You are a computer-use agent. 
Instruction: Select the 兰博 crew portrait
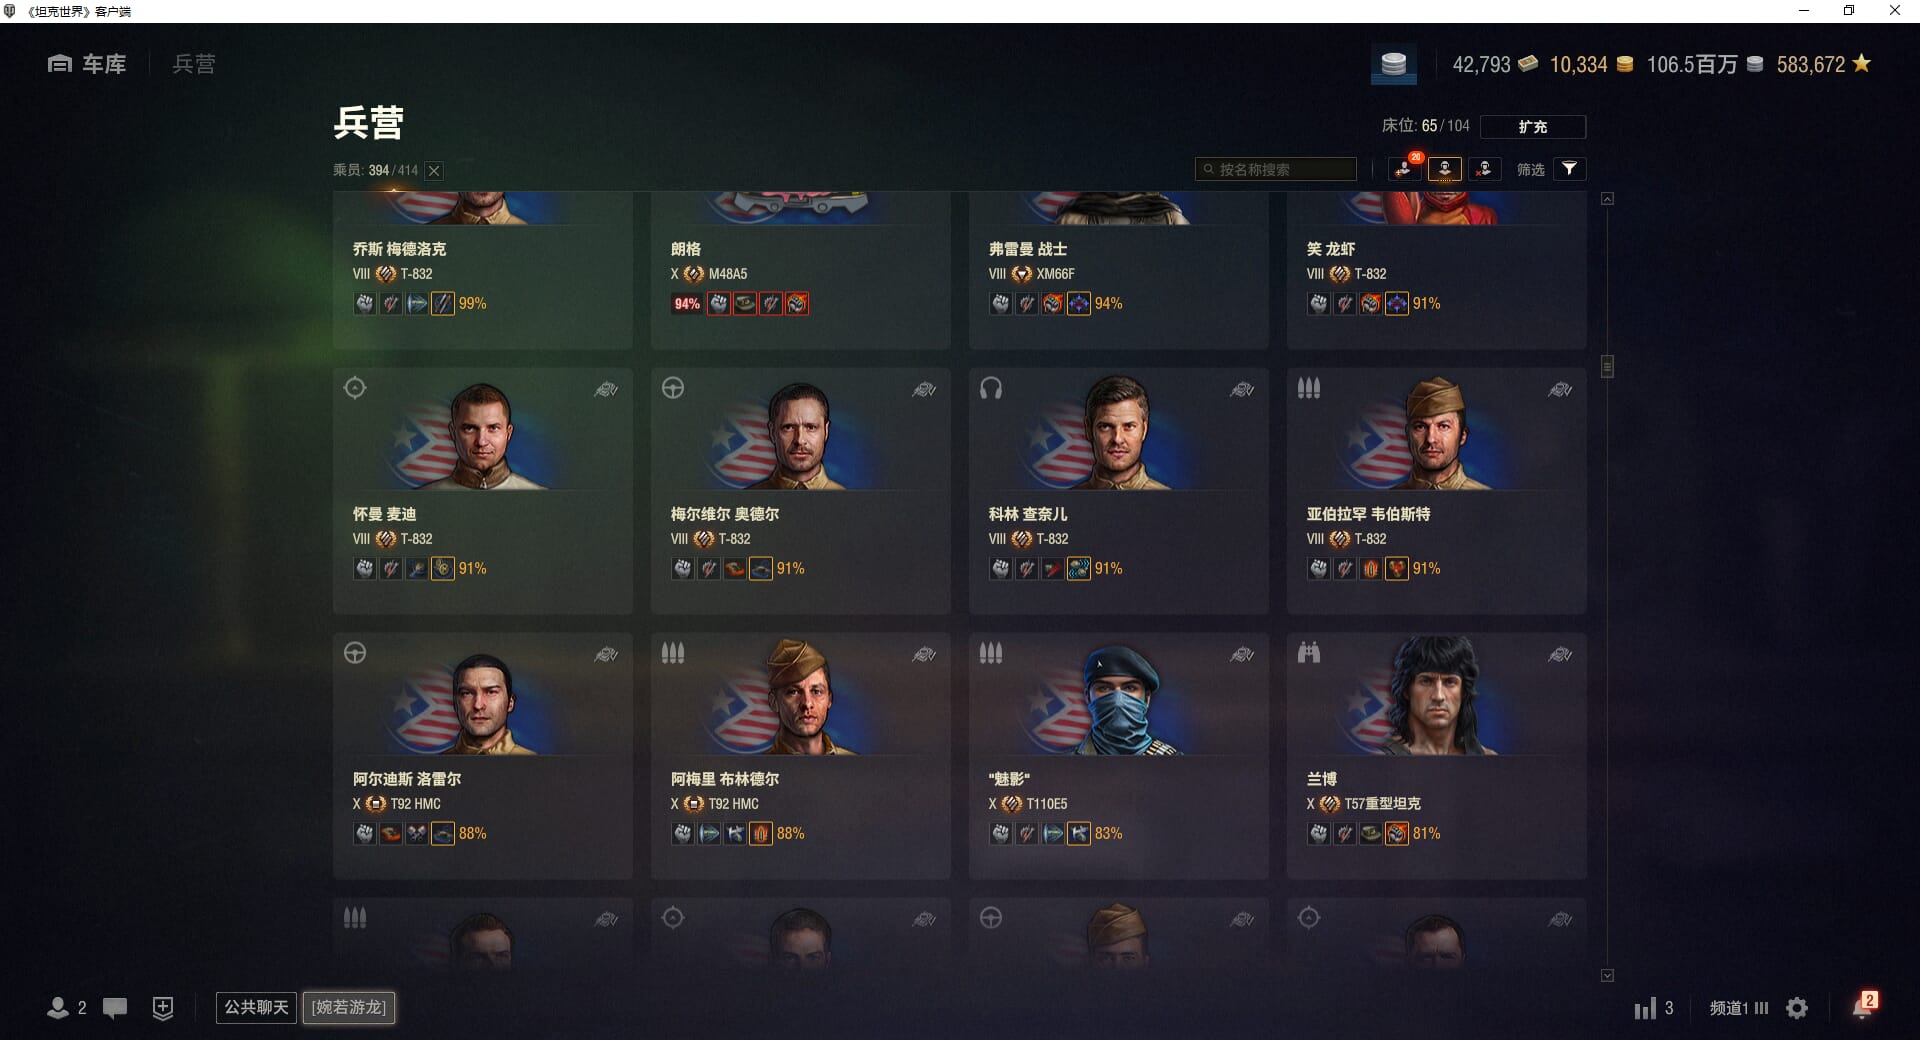[1436, 697]
